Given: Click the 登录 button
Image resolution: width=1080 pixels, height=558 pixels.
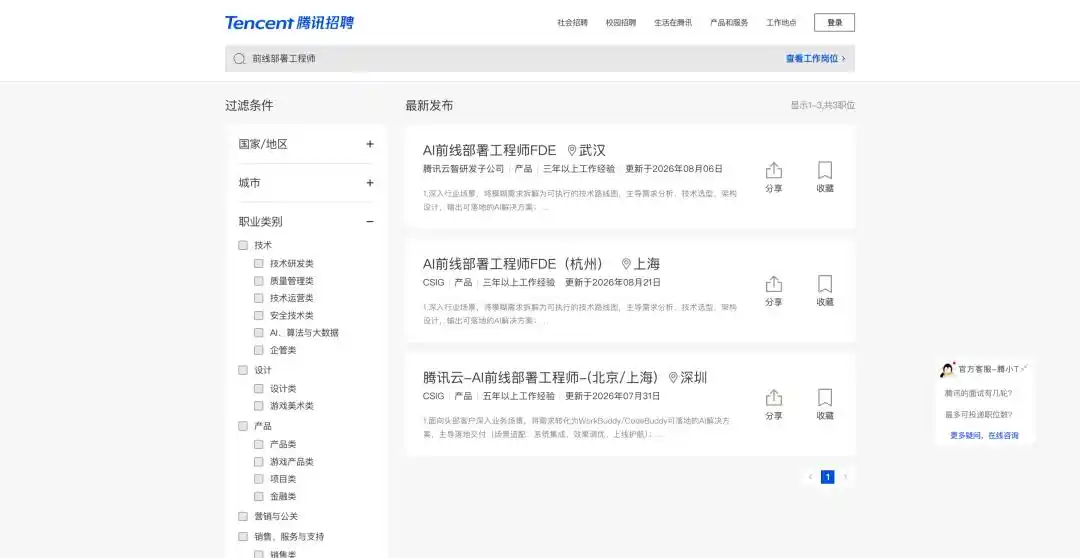Looking at the screenshot, I should click(x=834, y=23).
